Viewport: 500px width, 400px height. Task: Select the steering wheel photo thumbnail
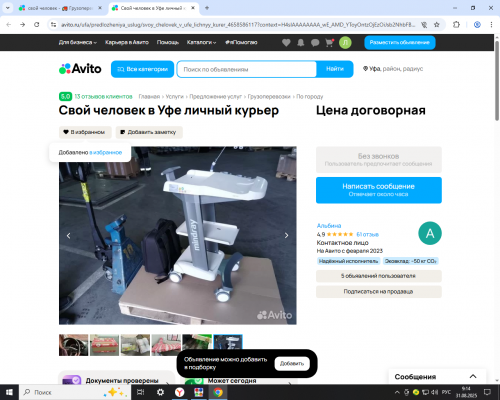74,345
